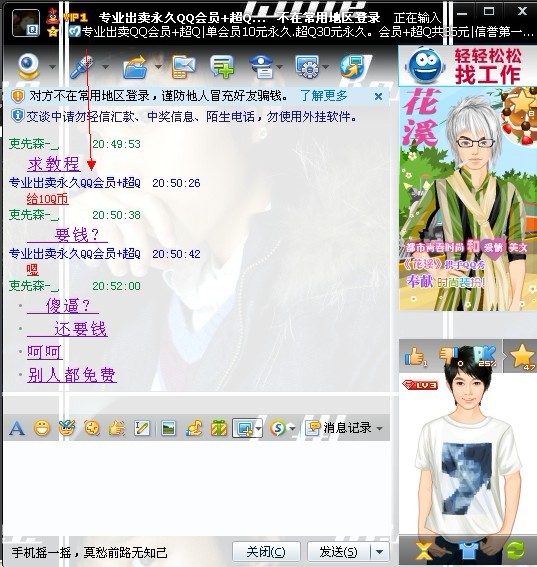Click the yellow X icon under QQ show
This screenshot has width=537, height=567.
[x=423, y=551]
